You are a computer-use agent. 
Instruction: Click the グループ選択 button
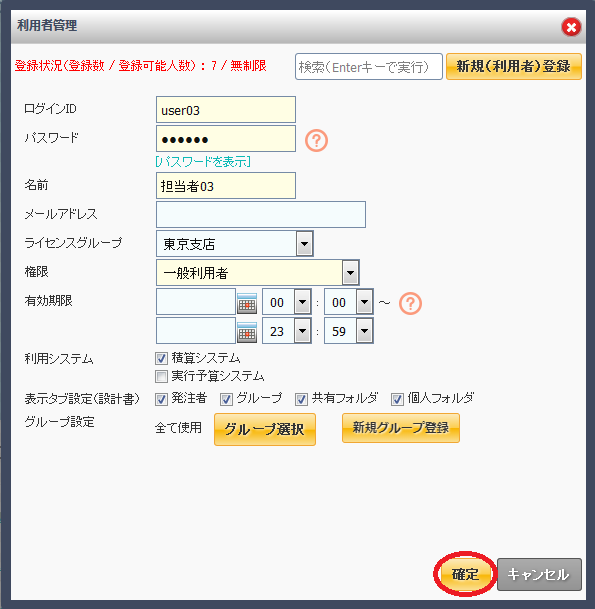(264, 429)
